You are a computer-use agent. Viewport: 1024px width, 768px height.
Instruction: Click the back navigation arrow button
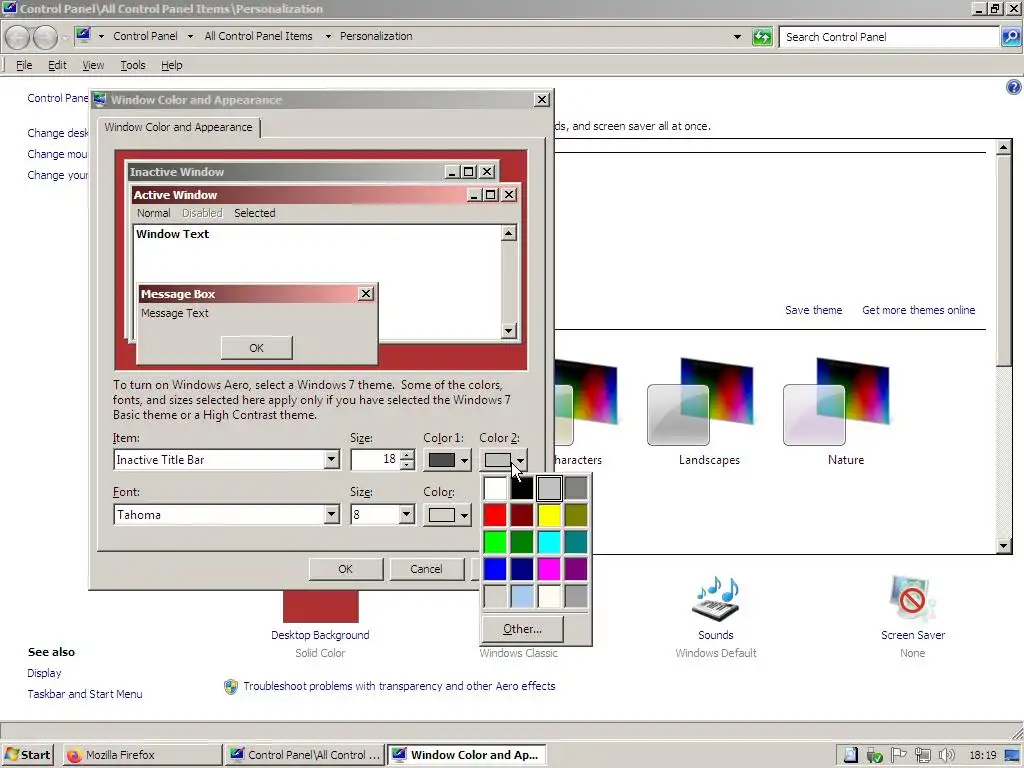point(18,37)
